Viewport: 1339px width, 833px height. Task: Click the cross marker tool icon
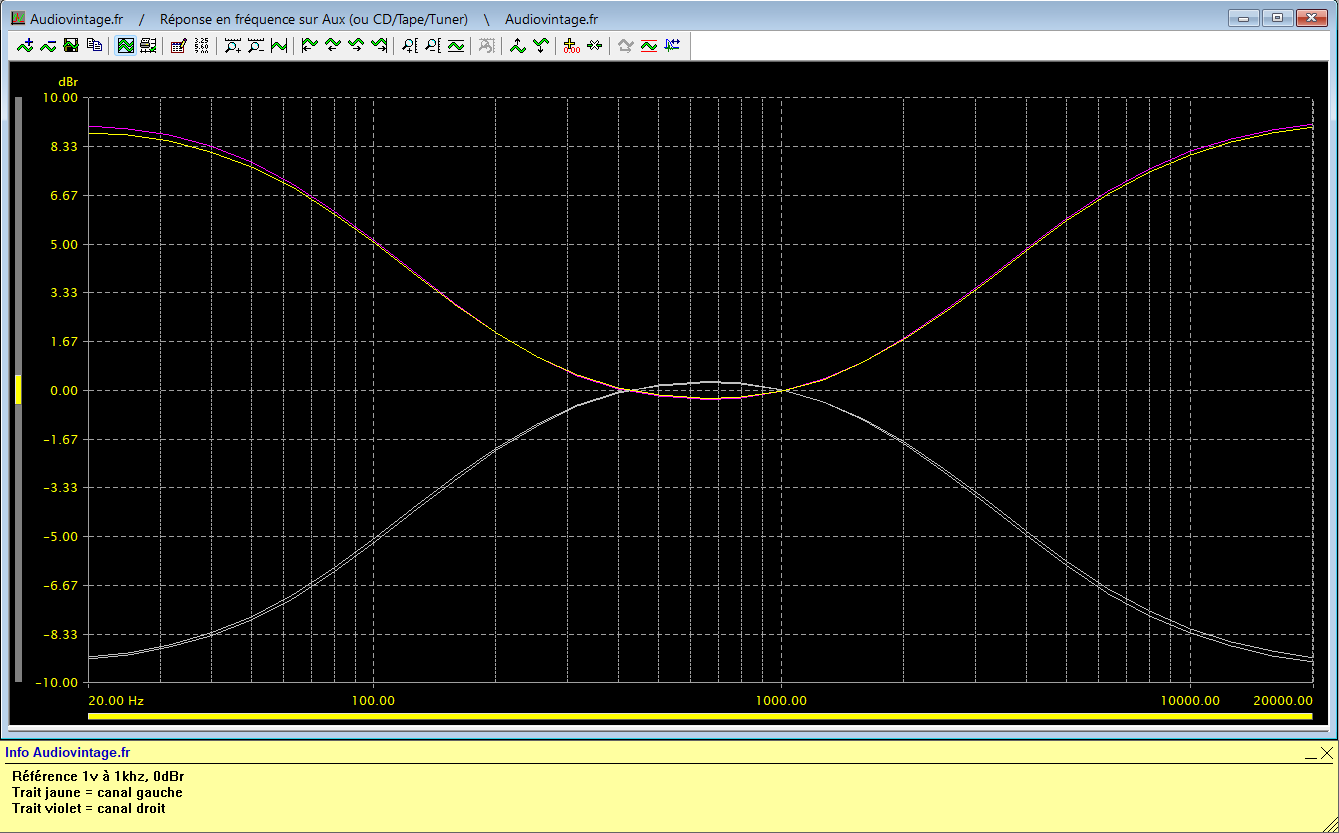pos(594,45)
